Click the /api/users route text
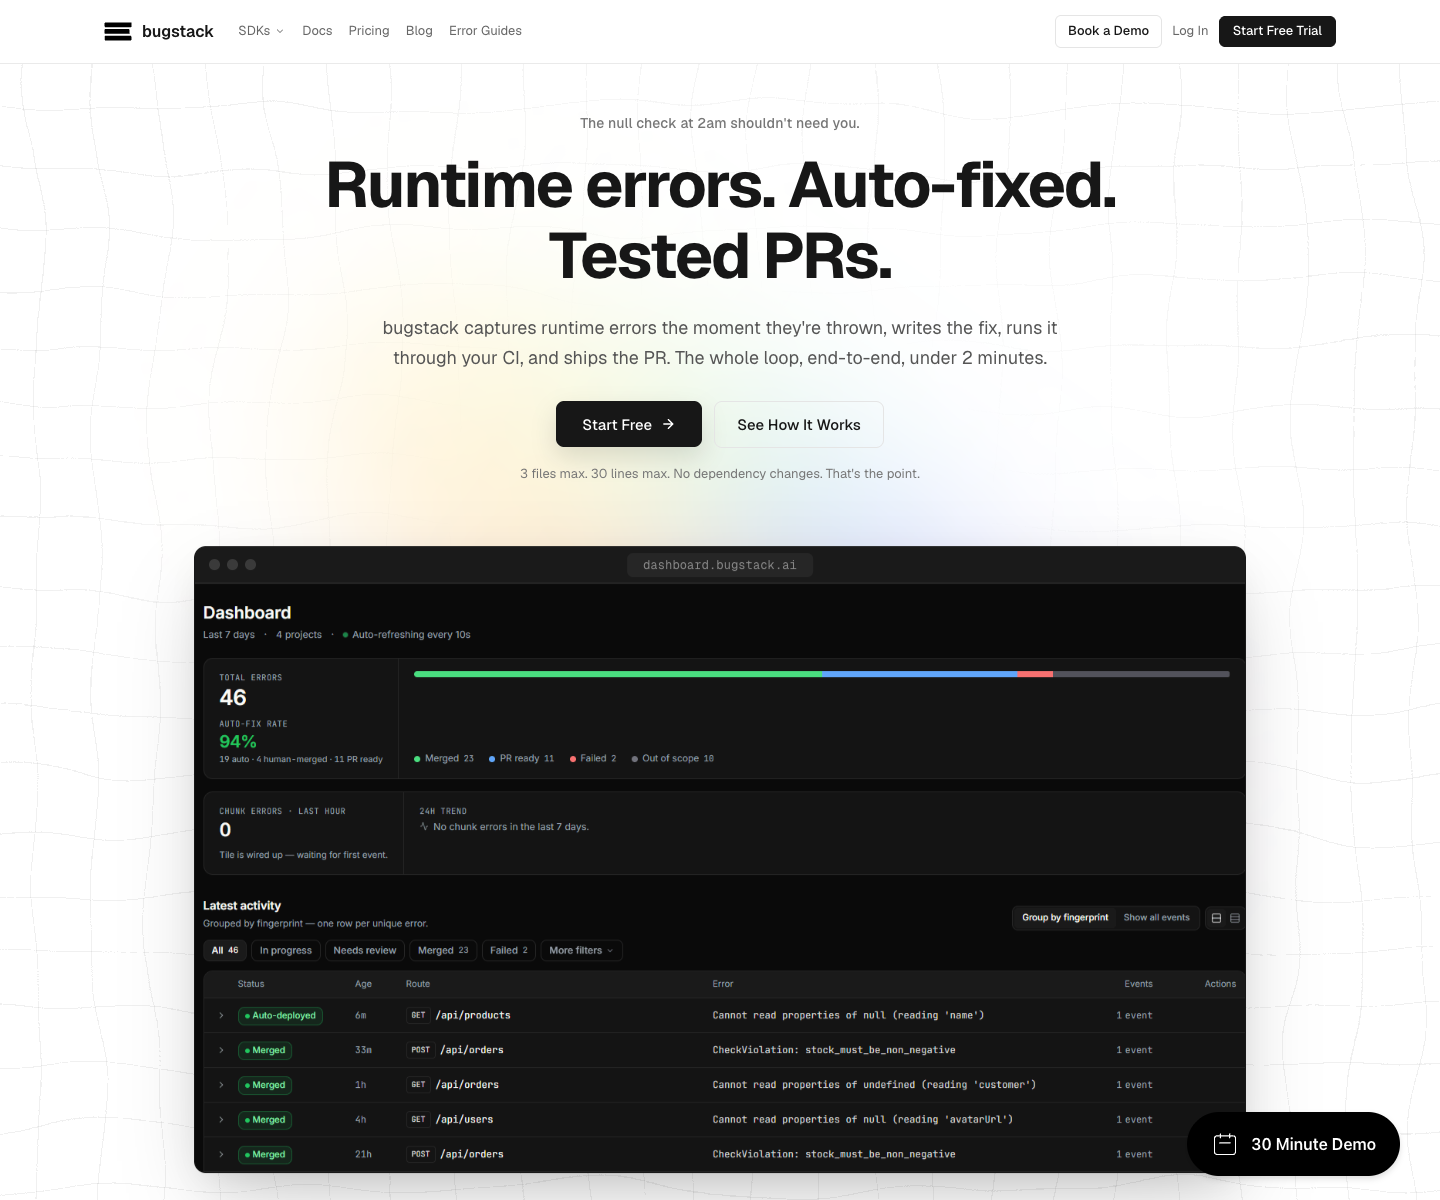 pyautogui.click(x=464, y=1120)
